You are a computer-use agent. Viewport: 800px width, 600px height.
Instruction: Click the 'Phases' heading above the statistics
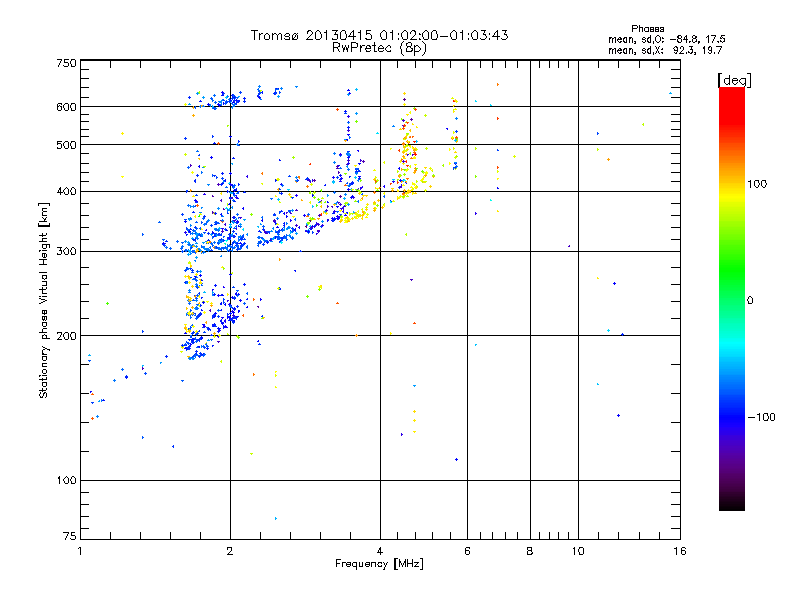(x=647, y=29)
